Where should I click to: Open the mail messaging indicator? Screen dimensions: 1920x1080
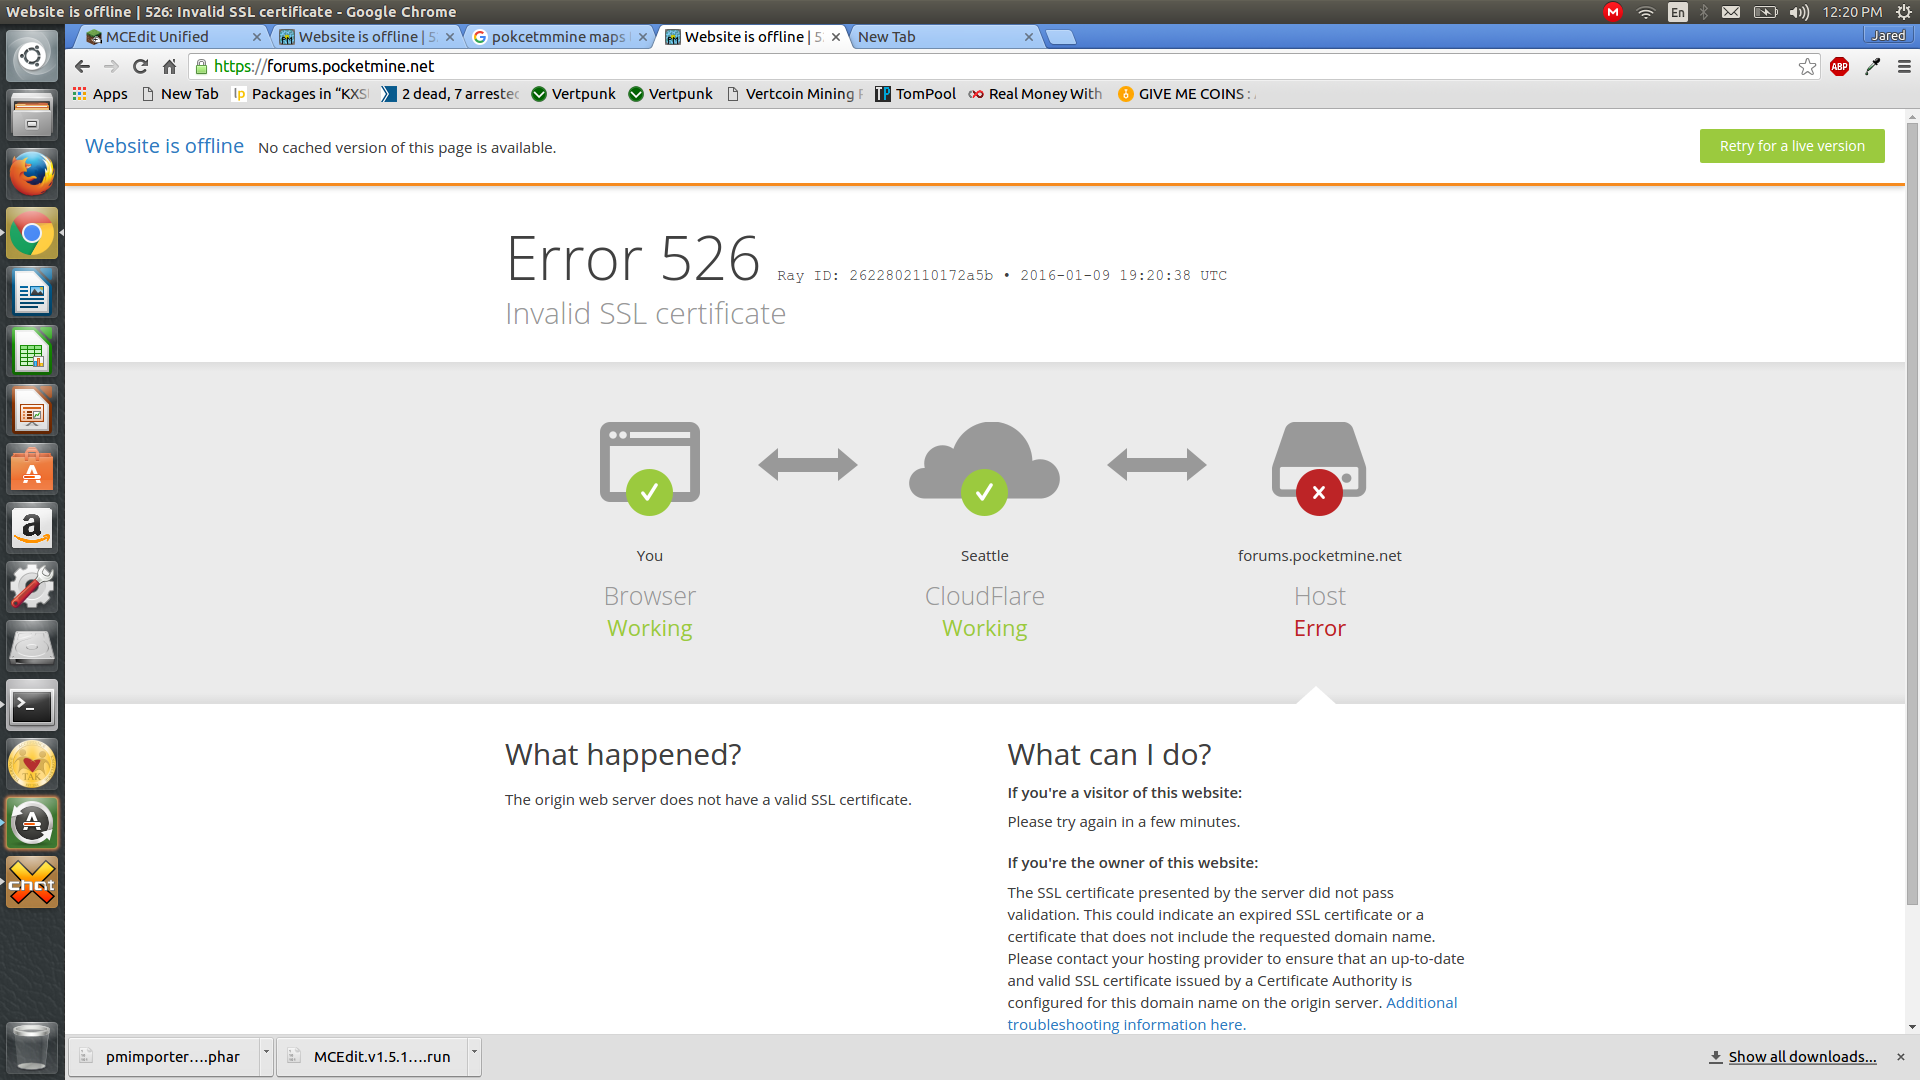[1731, 12]
